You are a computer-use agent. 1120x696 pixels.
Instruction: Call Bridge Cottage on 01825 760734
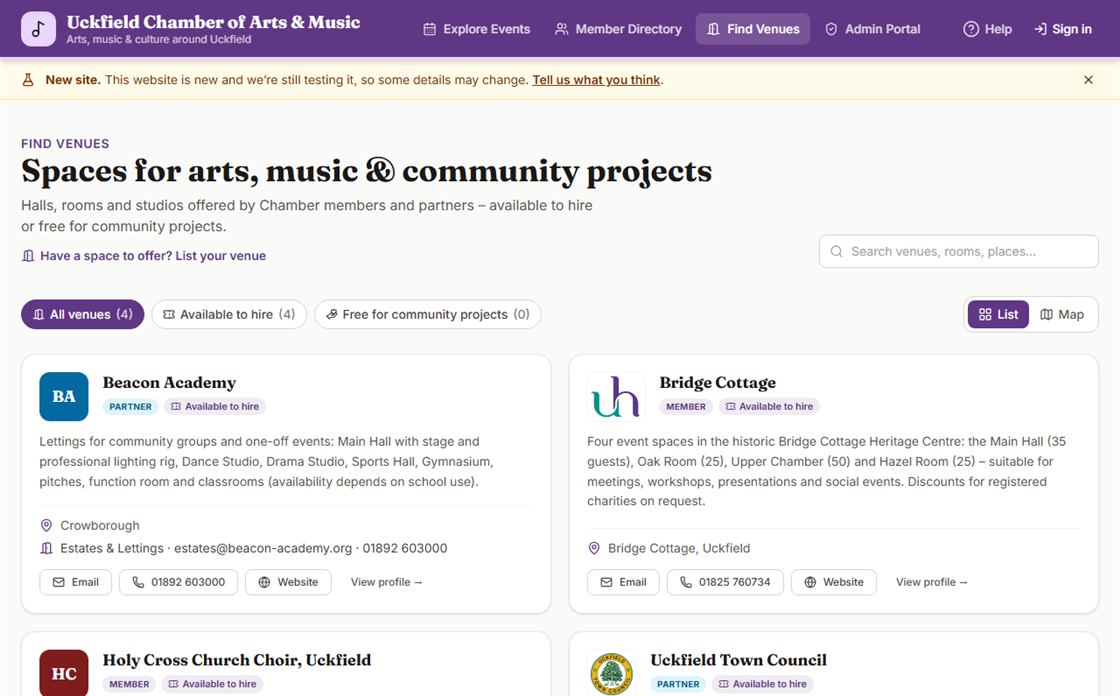point(726,582)
